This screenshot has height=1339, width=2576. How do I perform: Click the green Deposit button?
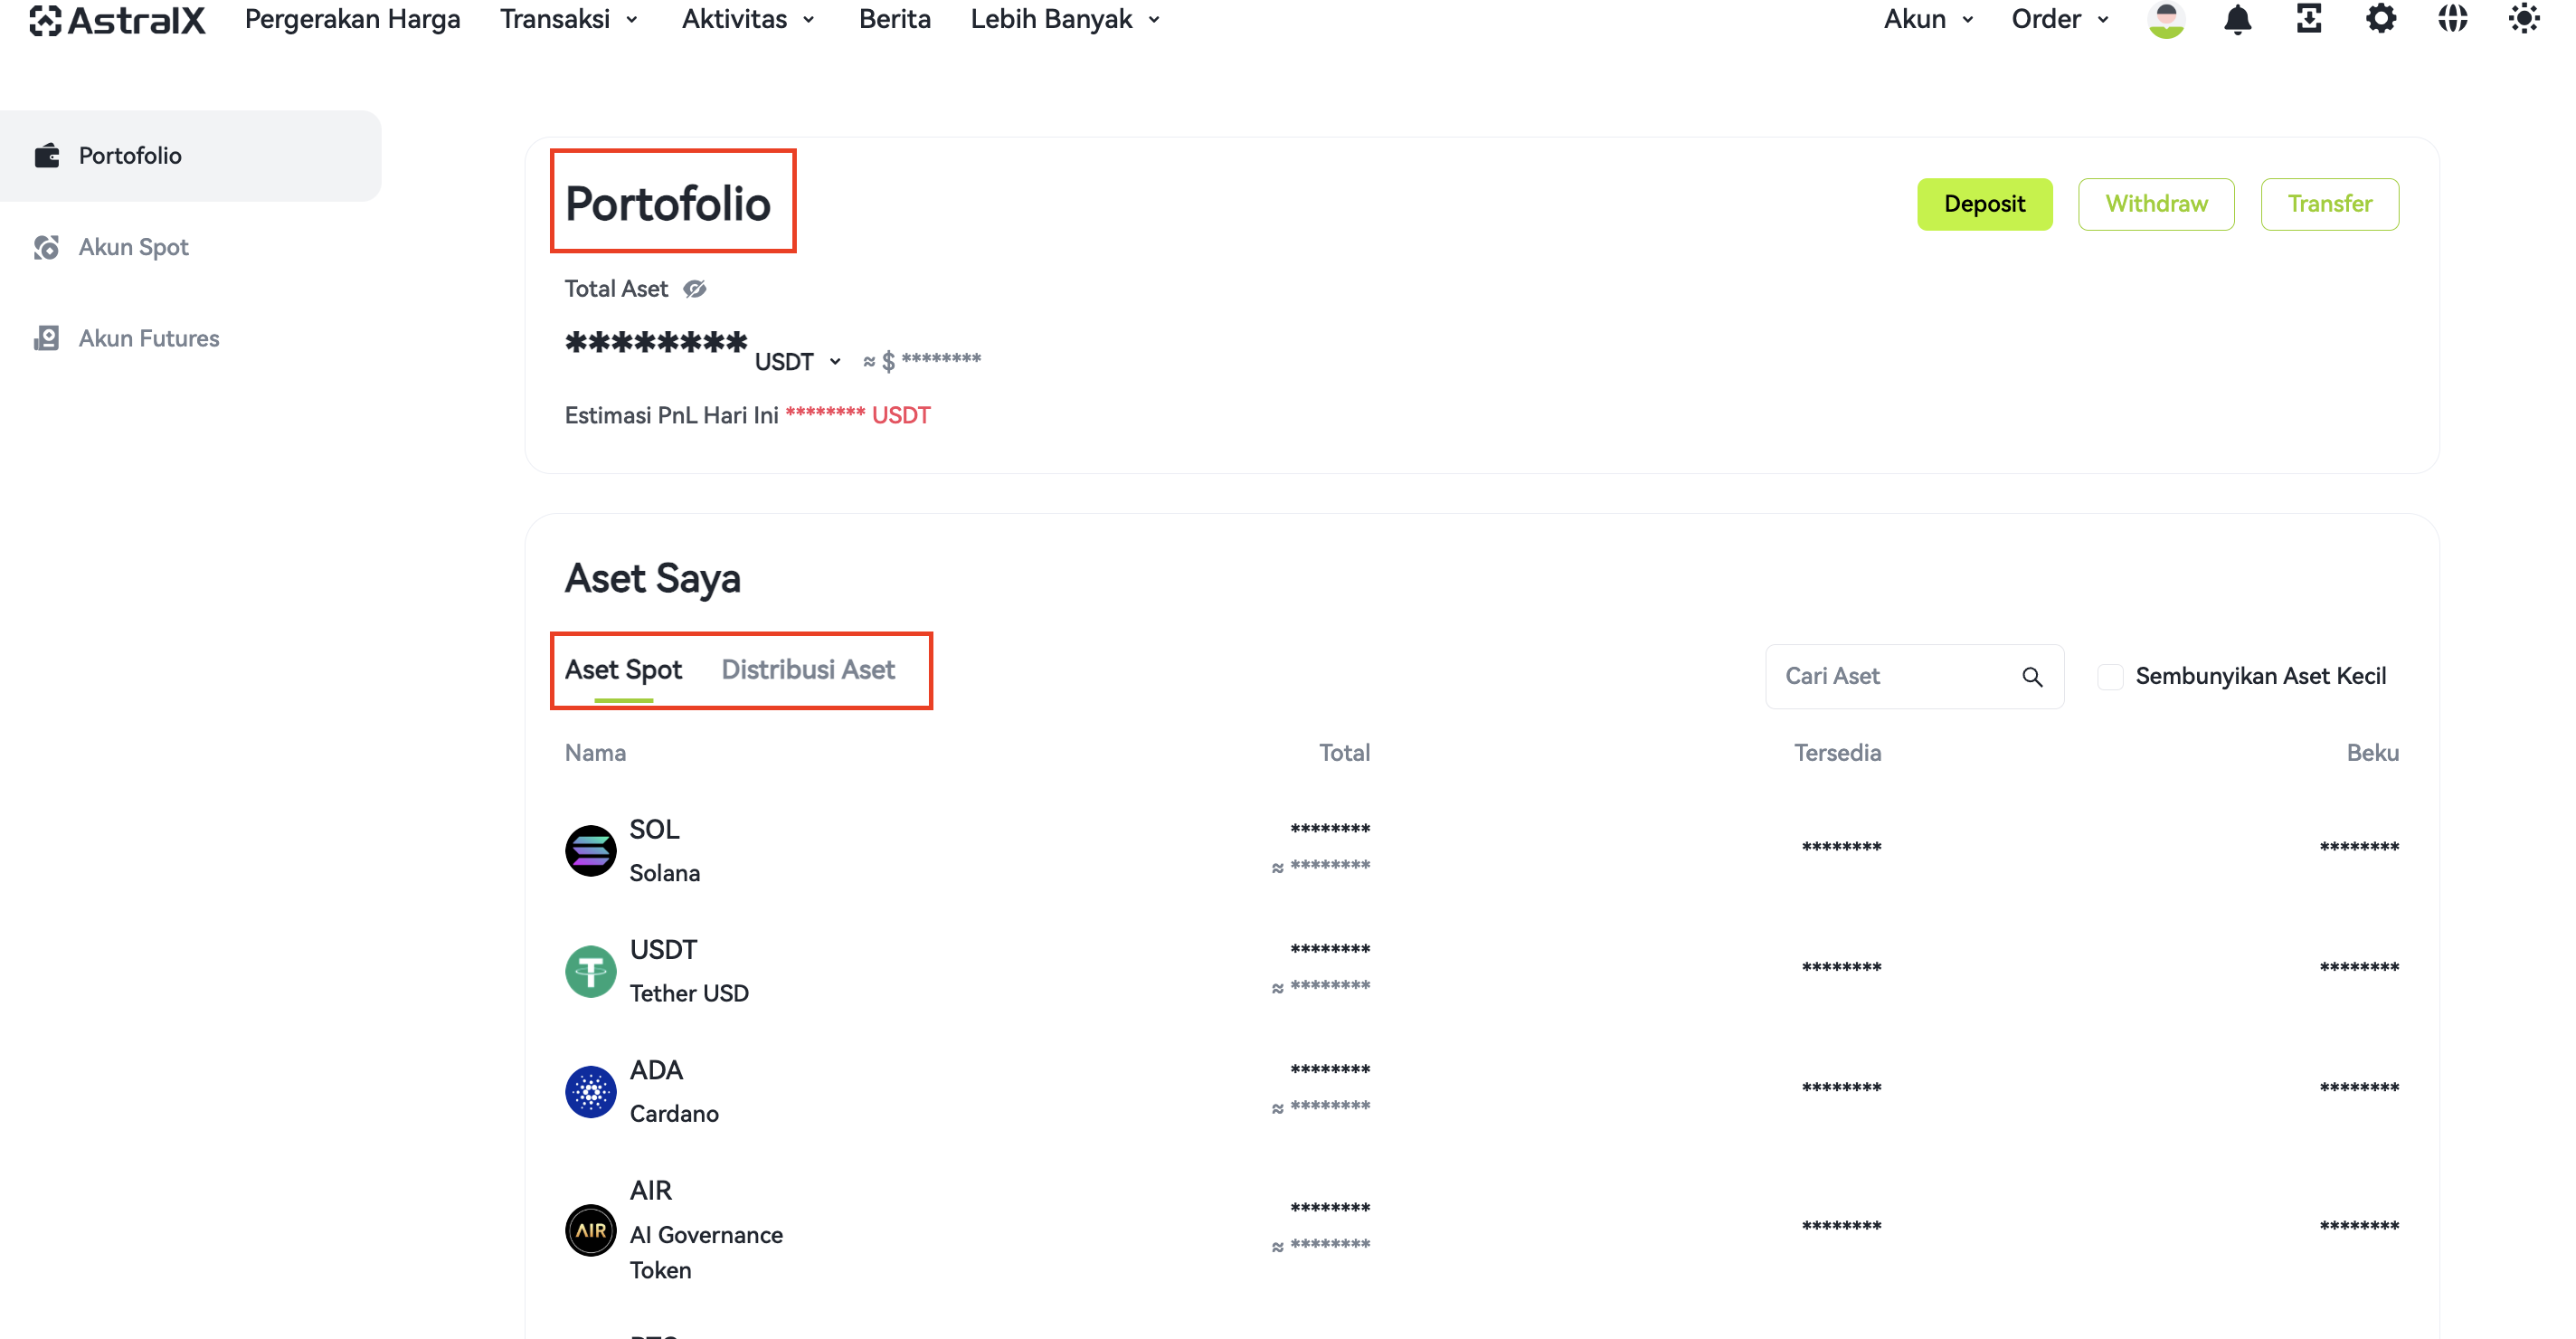coord(1984,204)
